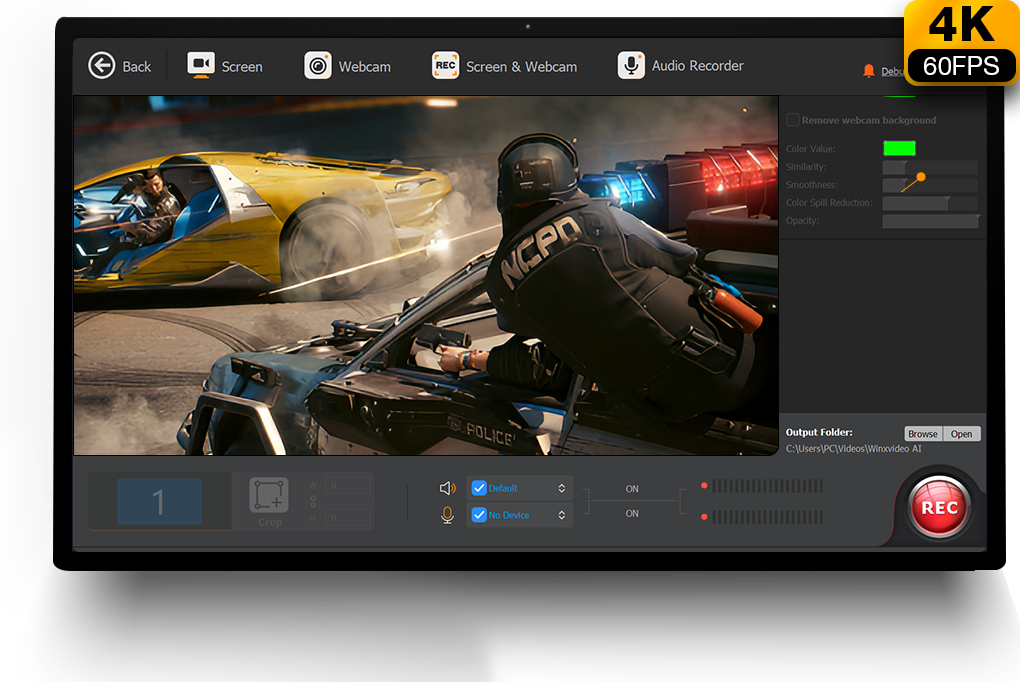Click the game preview video area
This screenshot has width=1020, height=682.
pyautogui.click(x=426, y=275)
